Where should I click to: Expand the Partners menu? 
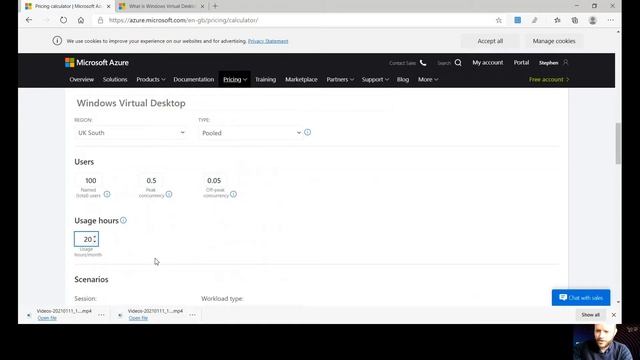pos(340,80)
